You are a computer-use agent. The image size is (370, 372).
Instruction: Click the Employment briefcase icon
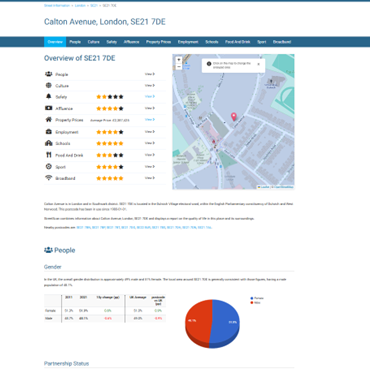(49, 132)
